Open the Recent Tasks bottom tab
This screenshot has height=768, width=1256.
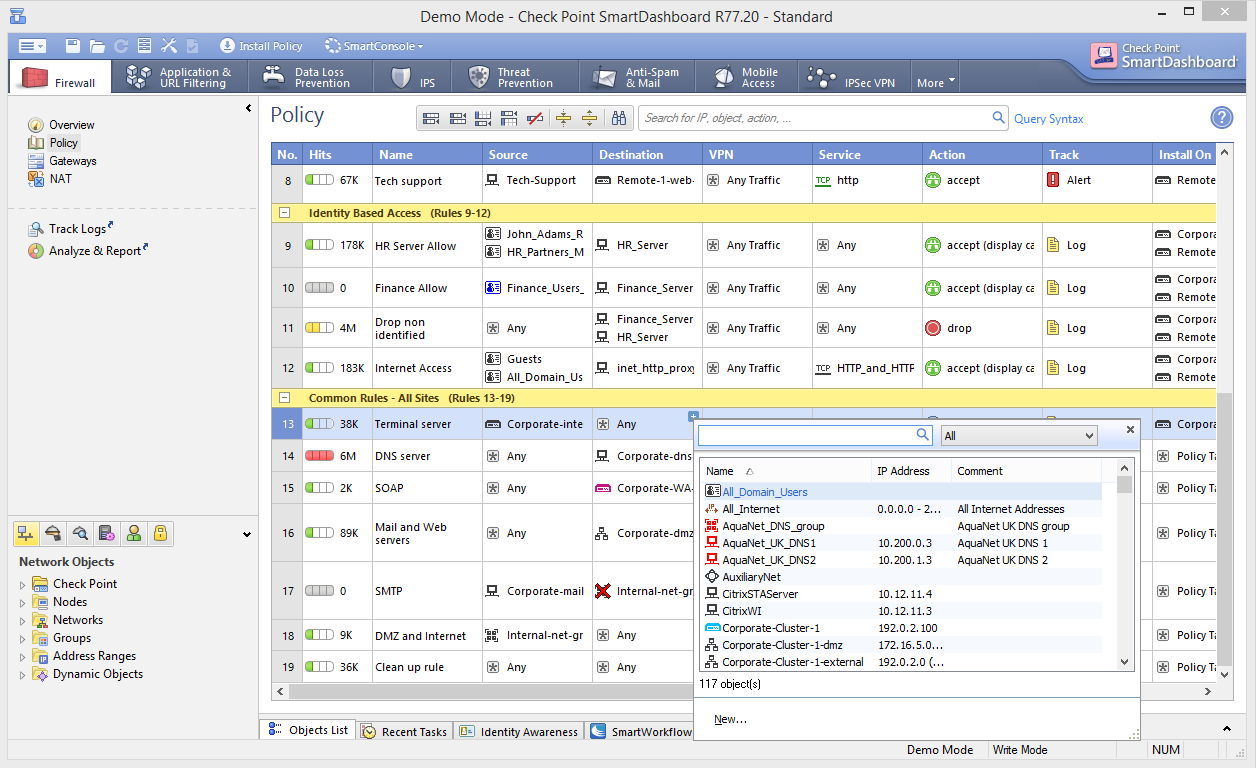tap(404, 732)
